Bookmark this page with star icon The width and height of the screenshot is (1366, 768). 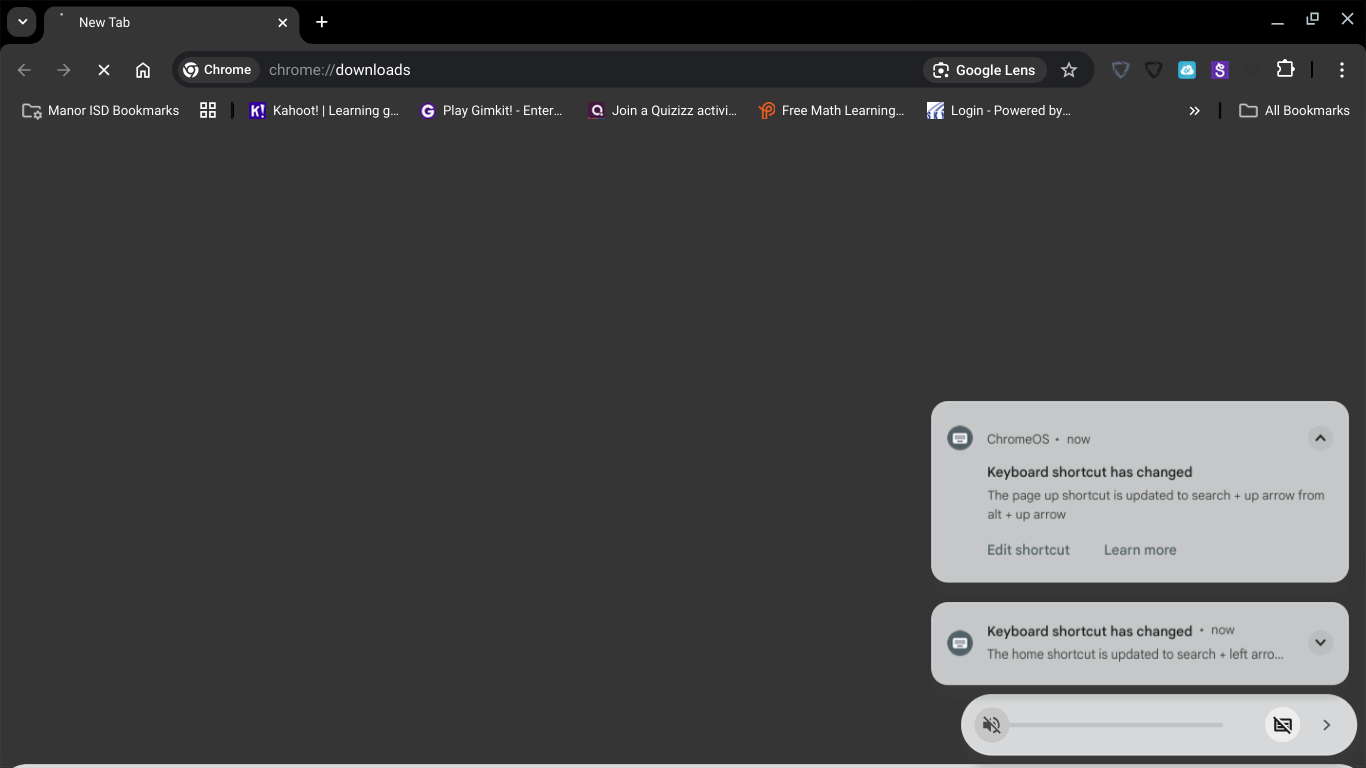click(1069, 70)
